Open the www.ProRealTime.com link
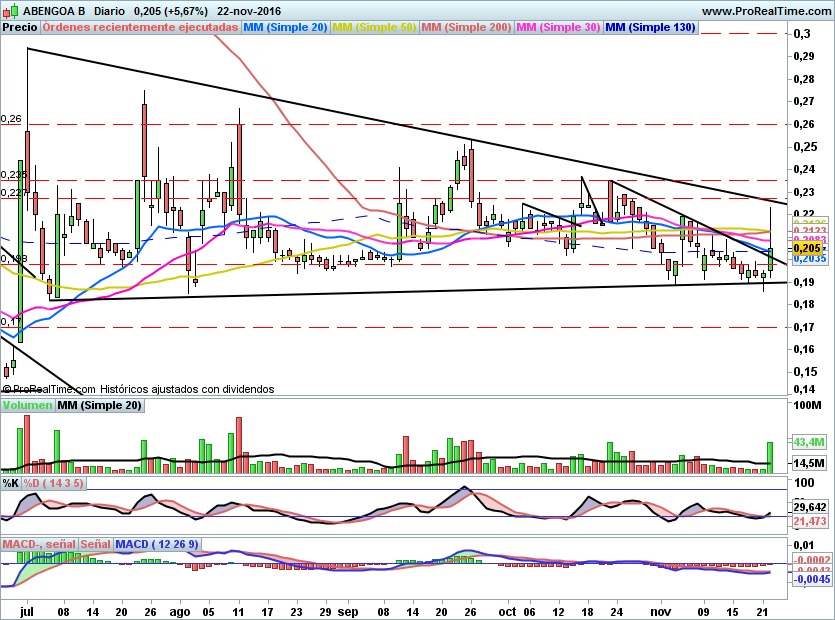835x620 pixels. (x=765, y=10)
